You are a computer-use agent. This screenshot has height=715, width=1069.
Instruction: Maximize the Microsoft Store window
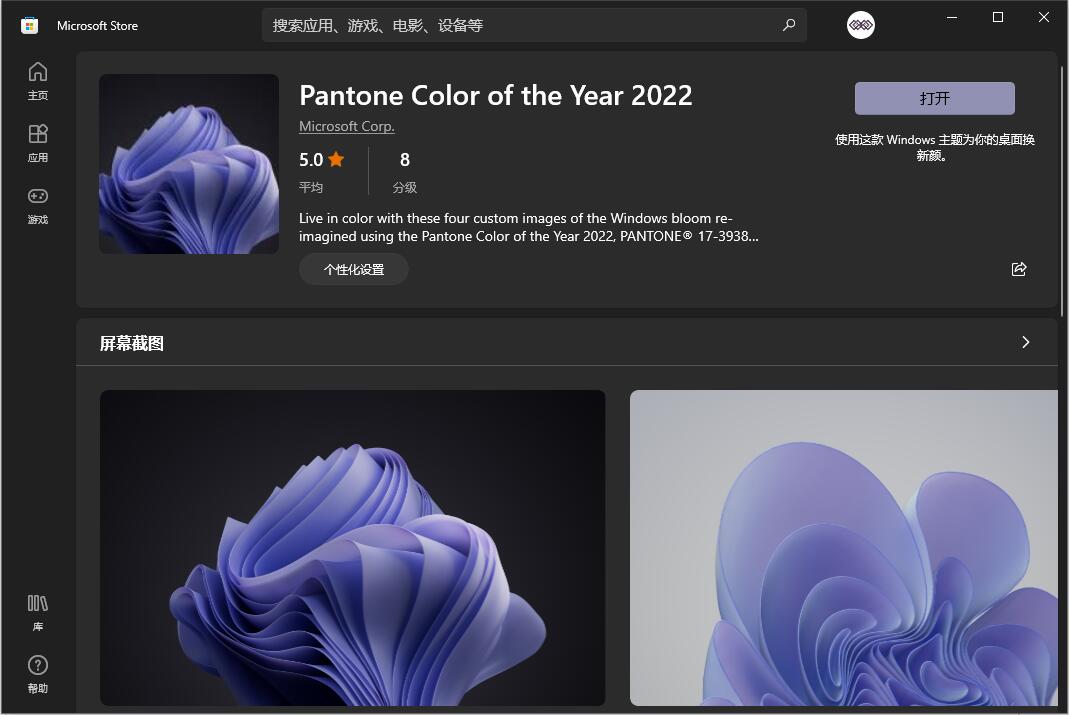click(x=997, y=18)
